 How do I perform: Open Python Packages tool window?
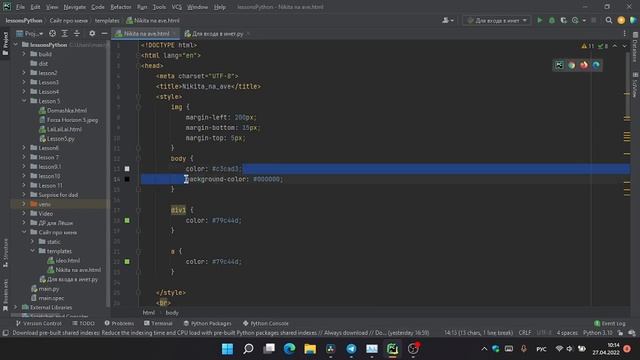[207, 323]
